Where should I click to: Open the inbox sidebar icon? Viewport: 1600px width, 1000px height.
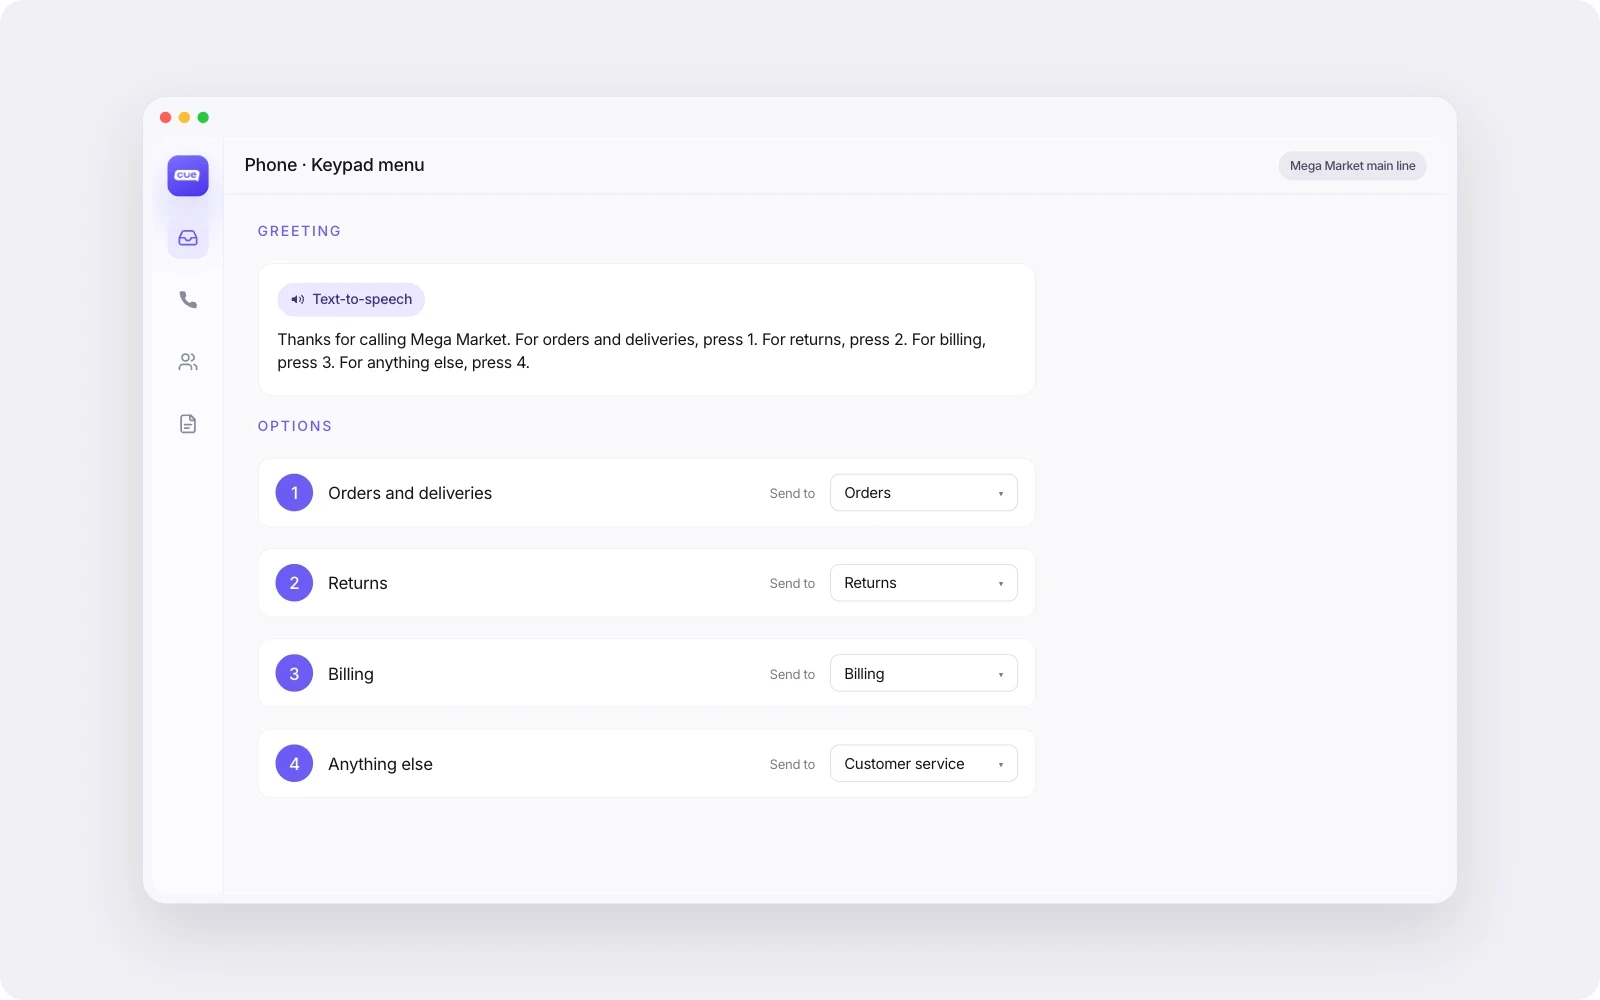point(188,238)
